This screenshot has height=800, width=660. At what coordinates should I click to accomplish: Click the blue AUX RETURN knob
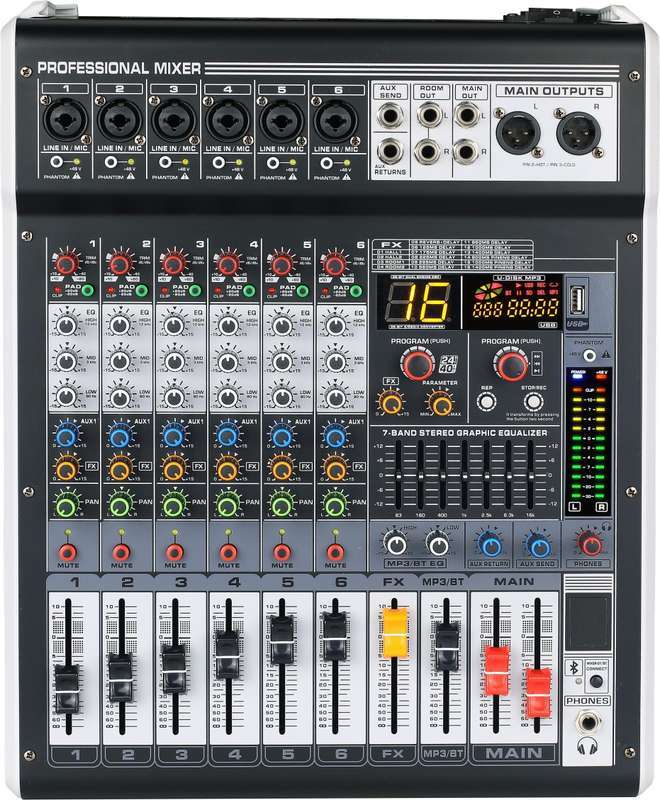tap(490, 543)
